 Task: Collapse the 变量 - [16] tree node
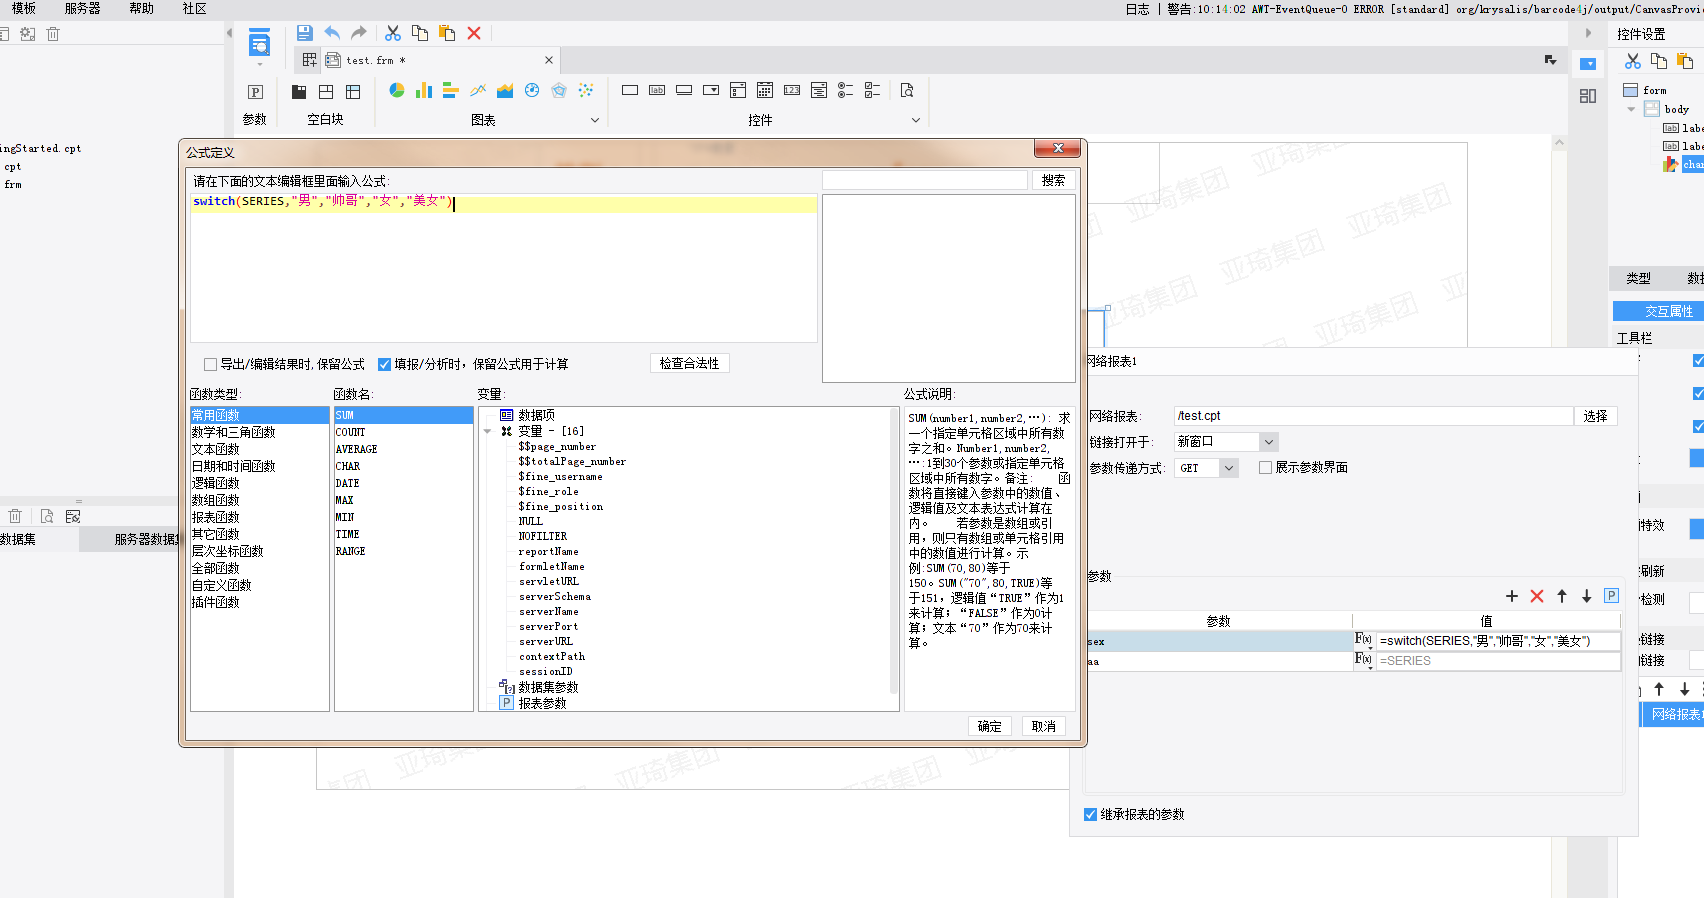487,432
